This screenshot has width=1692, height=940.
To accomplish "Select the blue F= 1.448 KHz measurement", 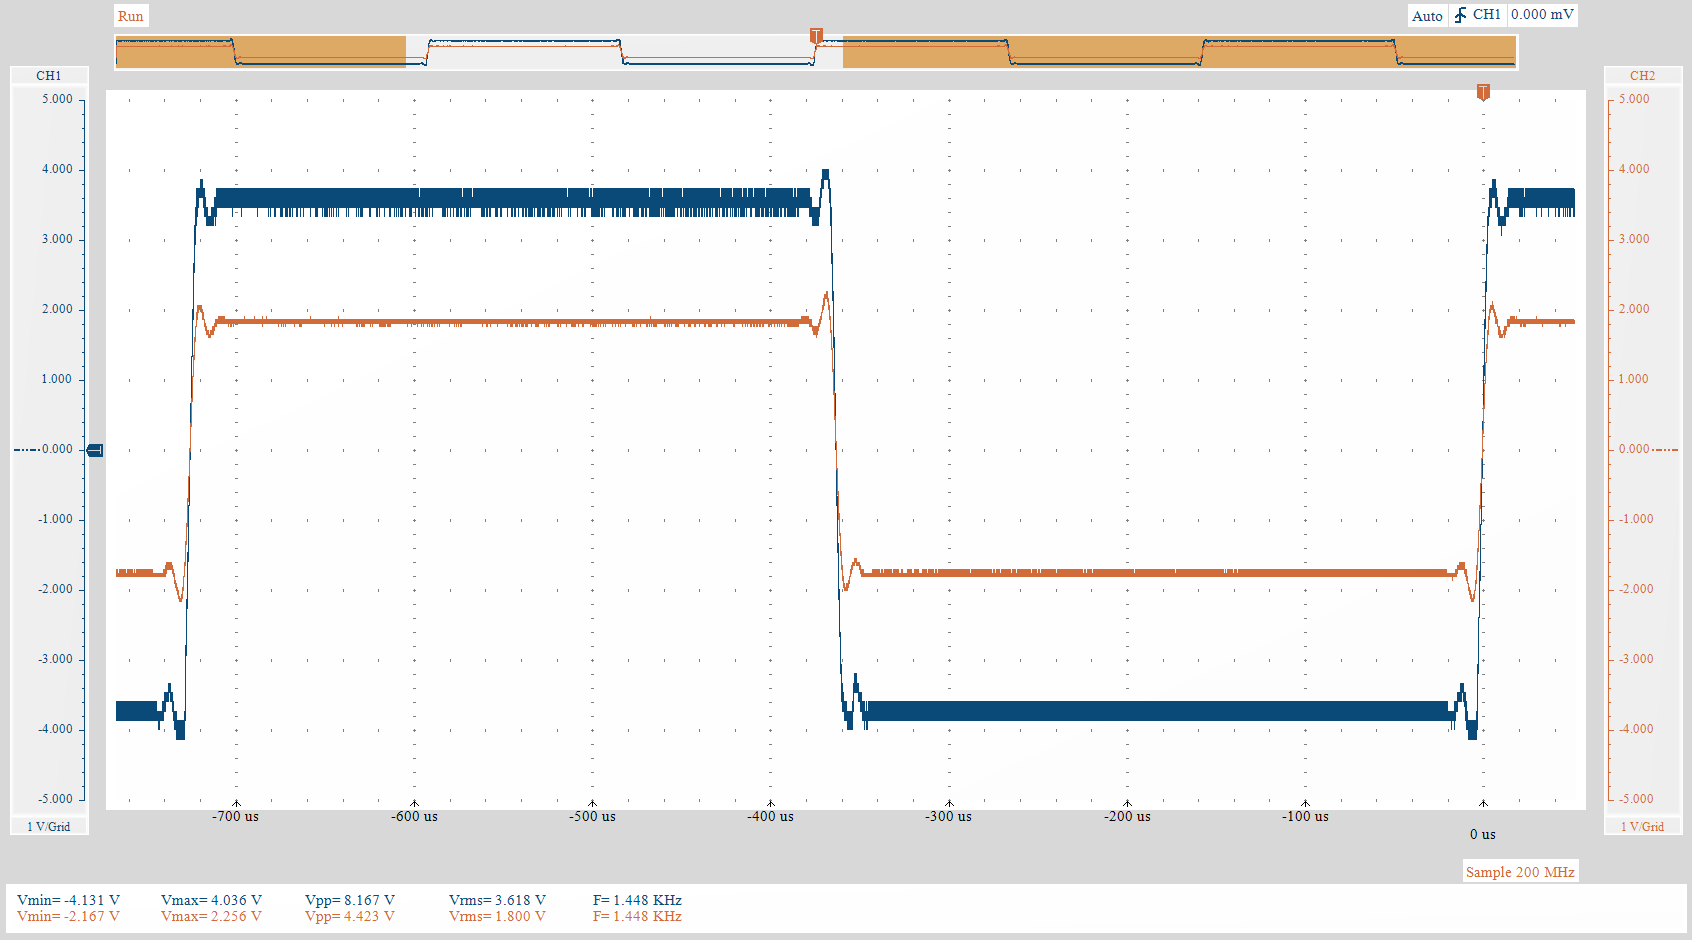I will tap(637, 900).
